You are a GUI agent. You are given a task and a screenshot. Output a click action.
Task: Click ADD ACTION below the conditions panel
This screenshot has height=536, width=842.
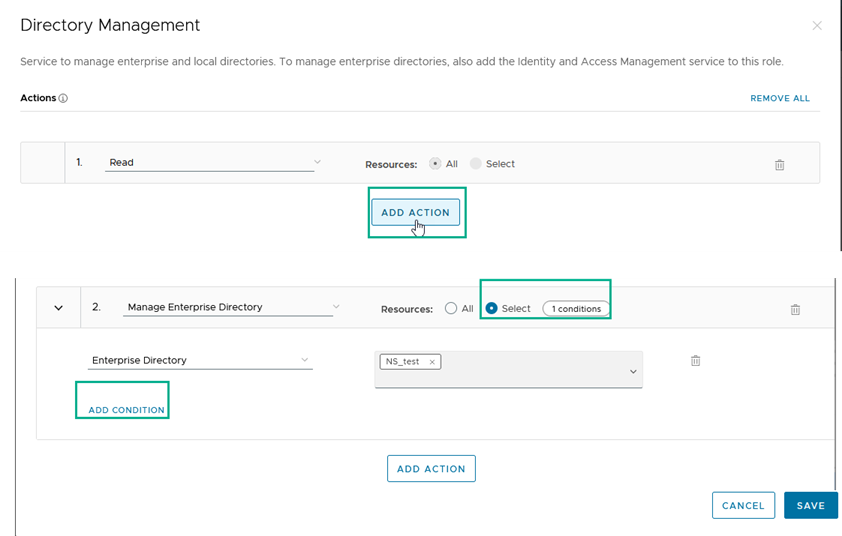[431, 468]
